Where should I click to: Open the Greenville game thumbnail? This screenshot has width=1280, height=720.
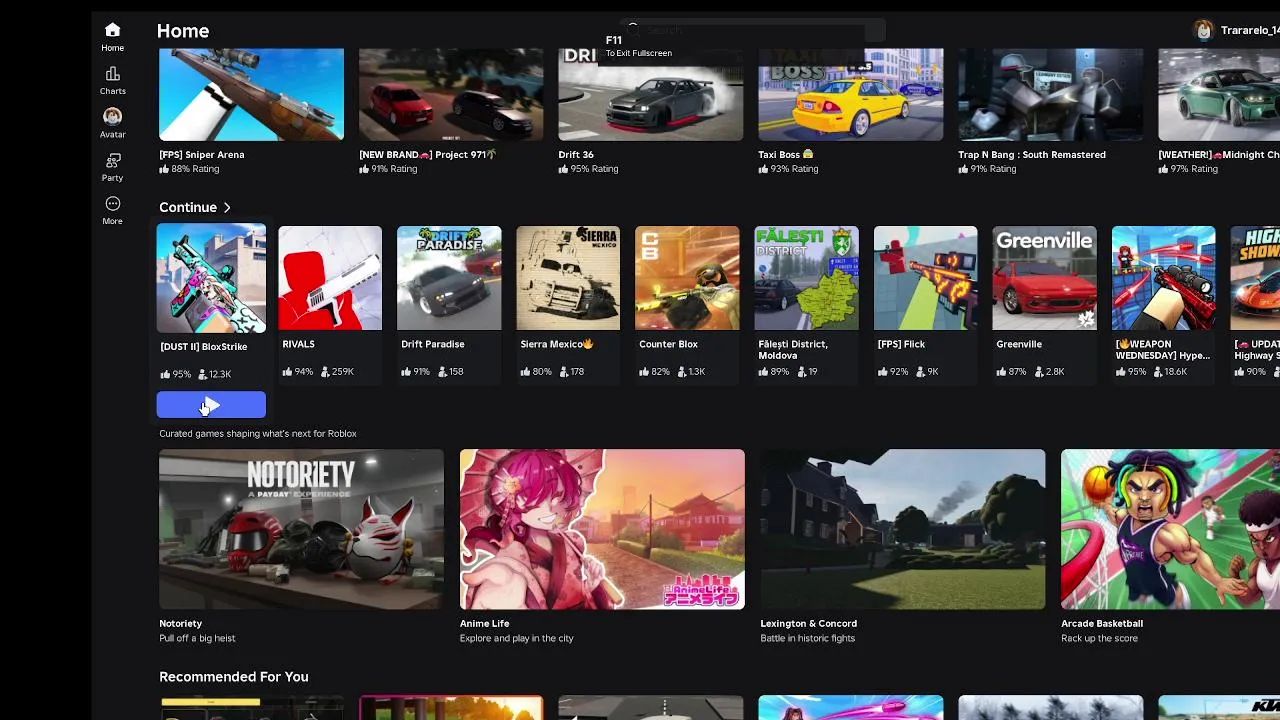(1044, 278)
